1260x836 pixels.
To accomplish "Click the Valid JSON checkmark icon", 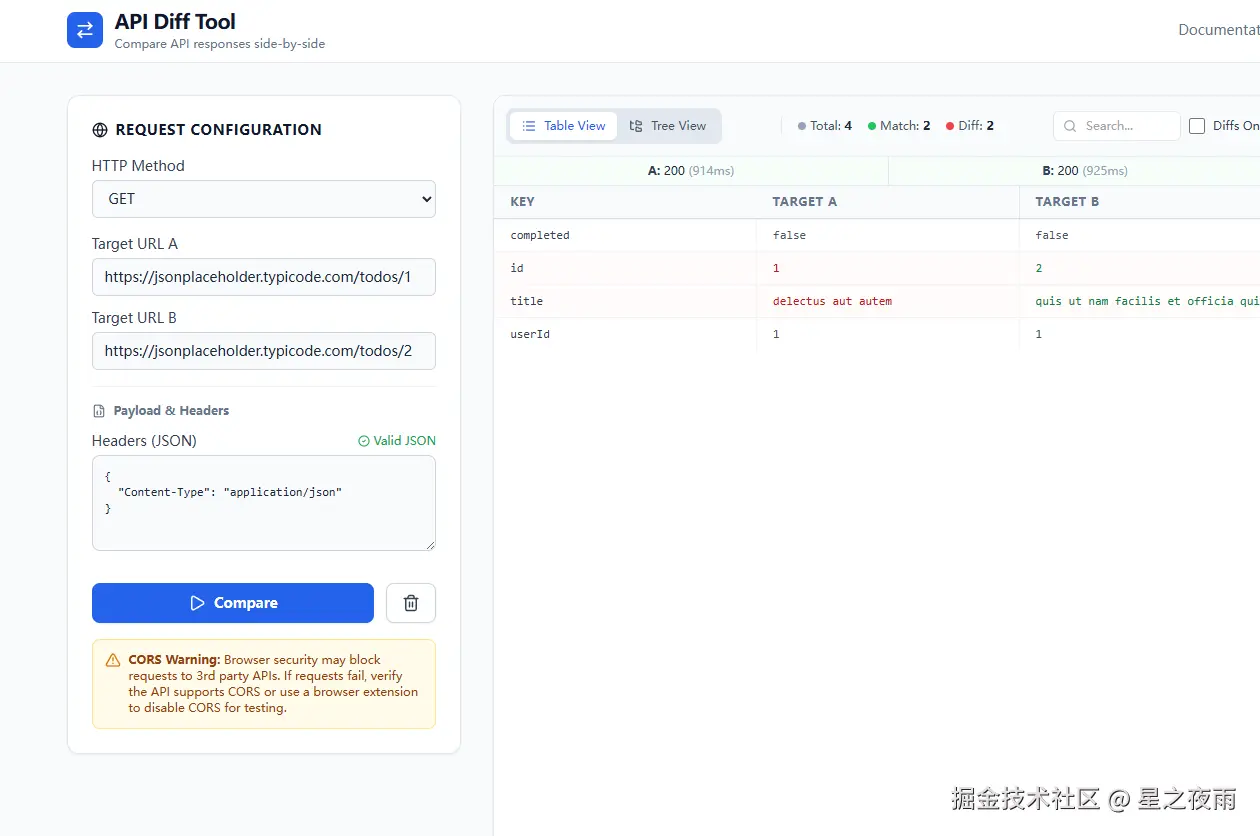I will pos(364,441).
